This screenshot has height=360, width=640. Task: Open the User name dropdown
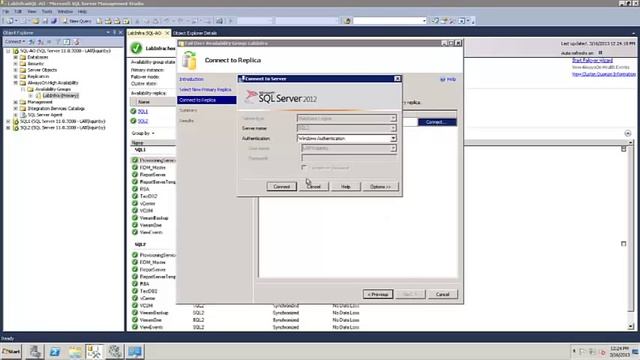tap(393, 148)
